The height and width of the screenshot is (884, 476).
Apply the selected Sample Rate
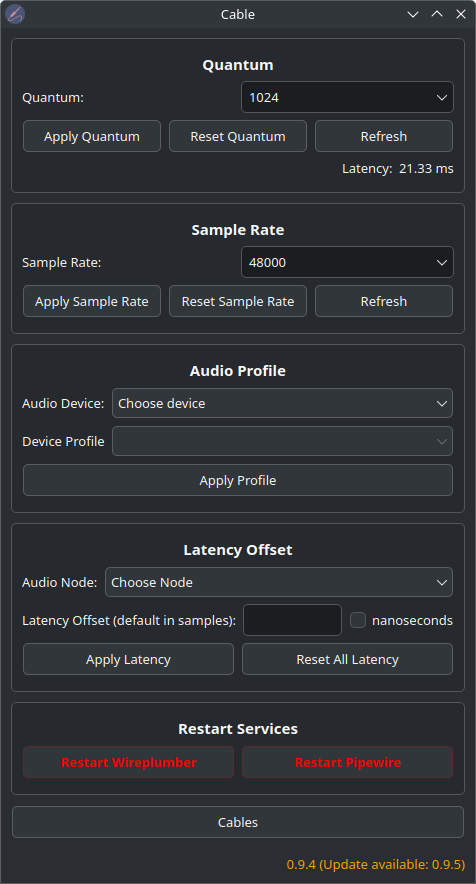point(92,302)
